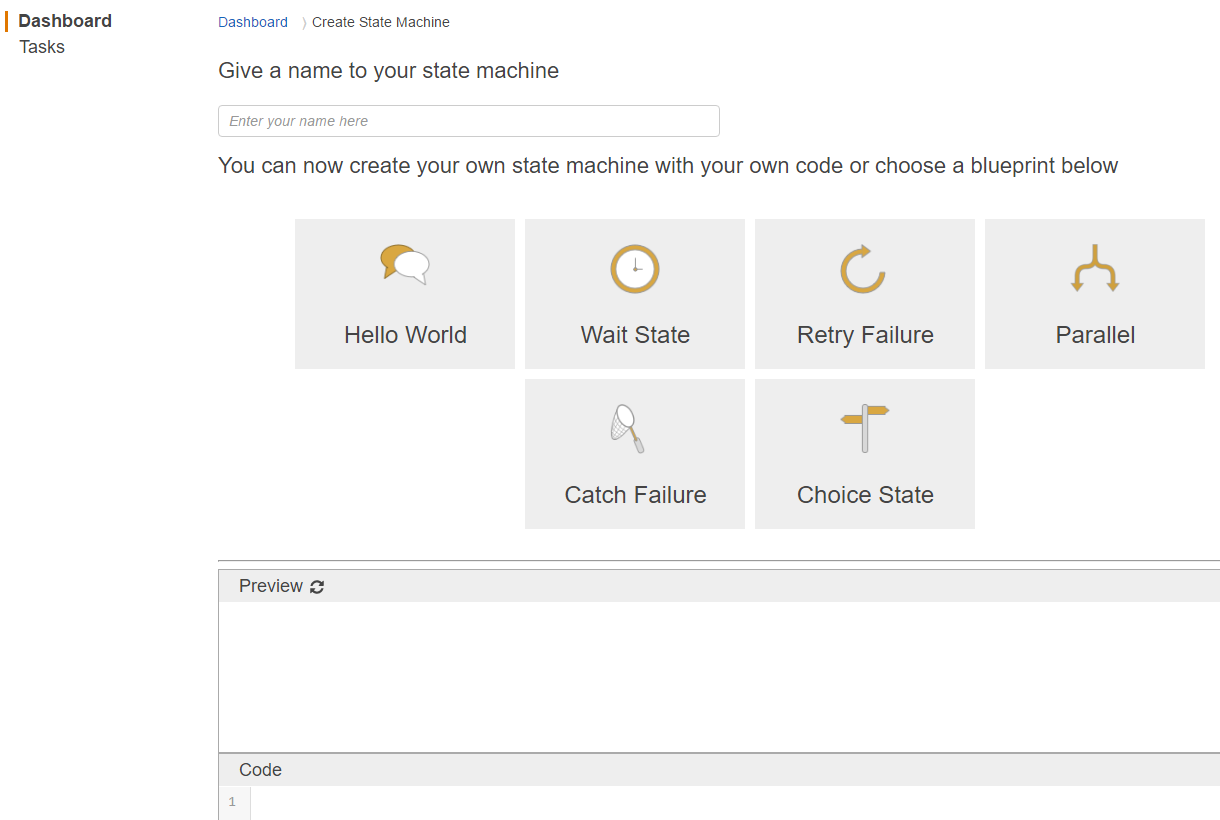The width and height of the screenshot is (1220, 820).
Task: Click the Parallel branching arrows icon
Action: (x=1095, y=268)
